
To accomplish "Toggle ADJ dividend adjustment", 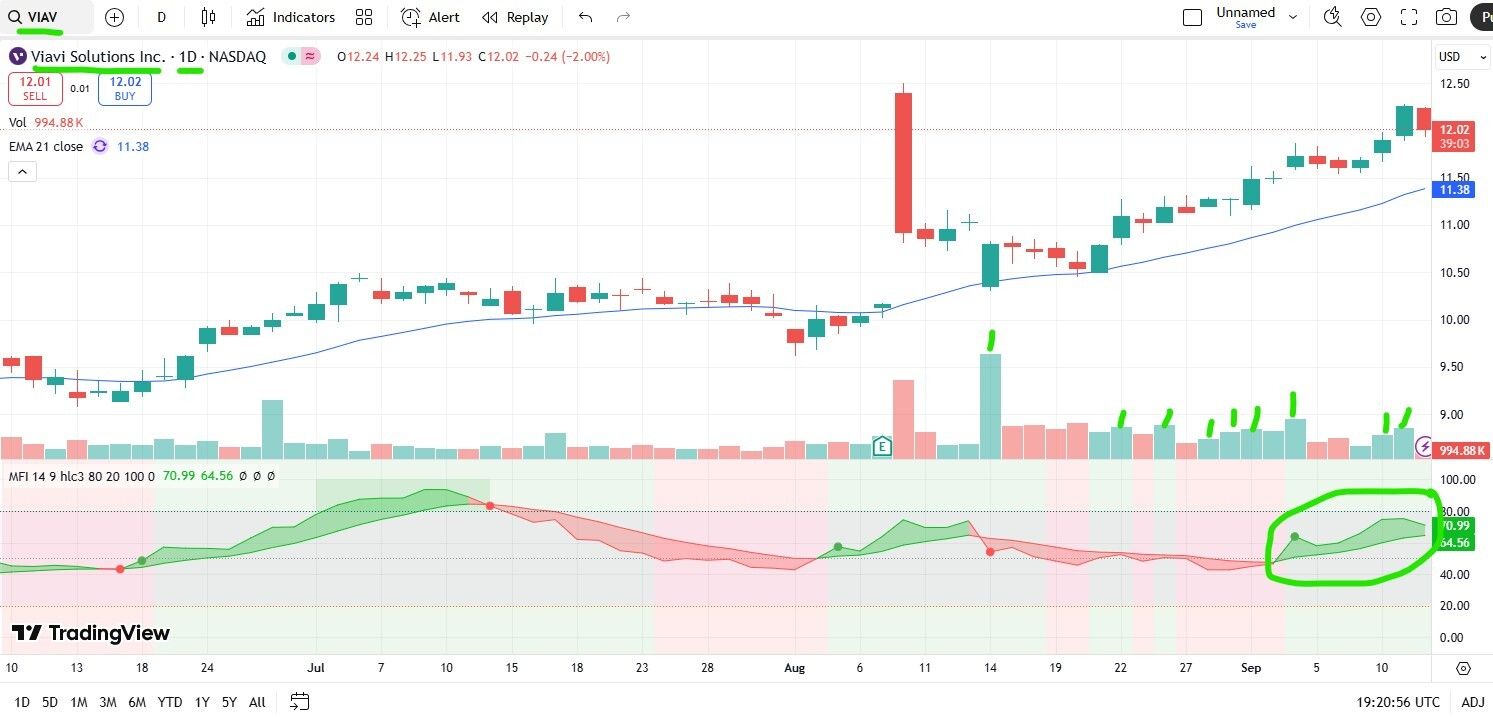I will (1472, 702).
